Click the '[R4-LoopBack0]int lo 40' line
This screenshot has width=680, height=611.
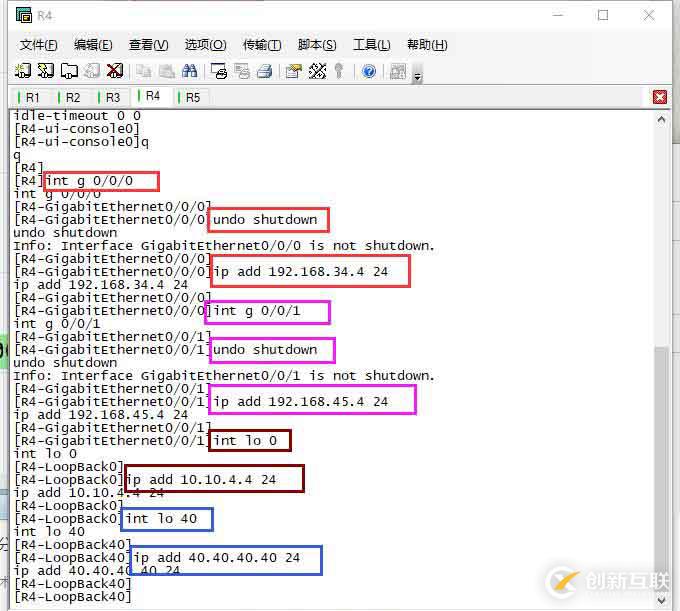pos(105,519)
